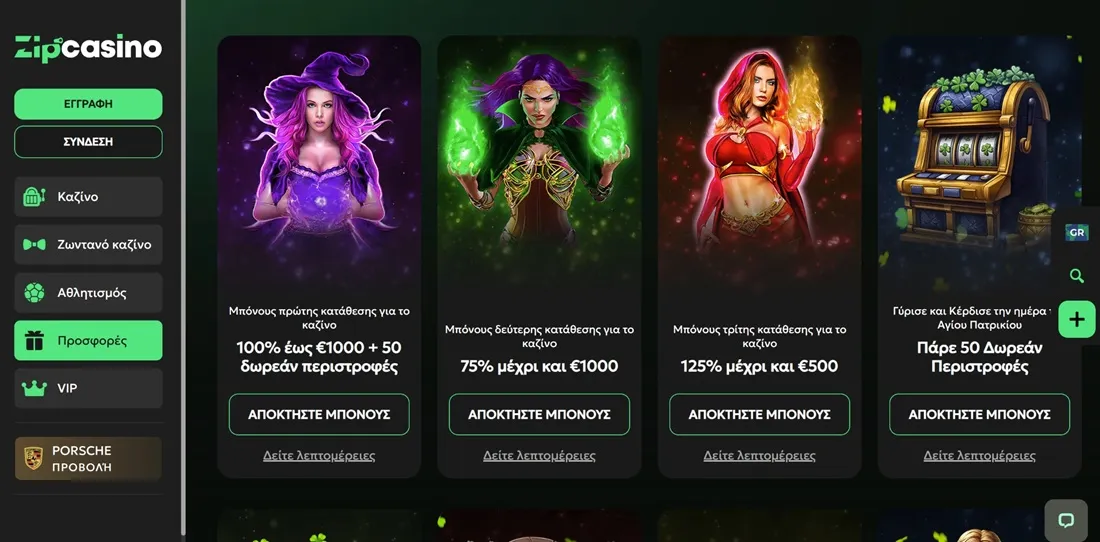Click the green plus button
The width and height of the screenshot is (1100, 542).
(1076, 320)
